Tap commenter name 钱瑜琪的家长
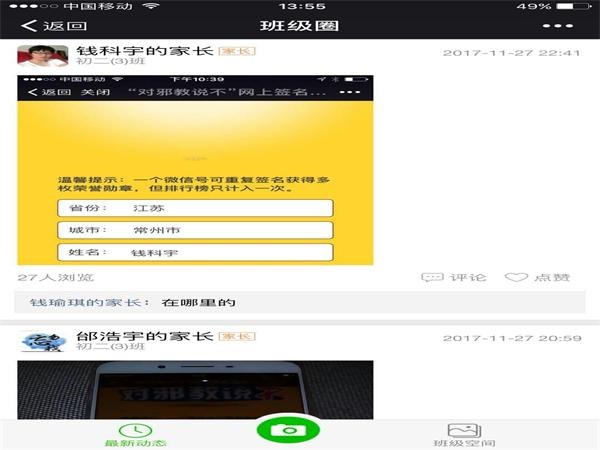600x450 pixels. pyautogui.click(x=90, y=302)
